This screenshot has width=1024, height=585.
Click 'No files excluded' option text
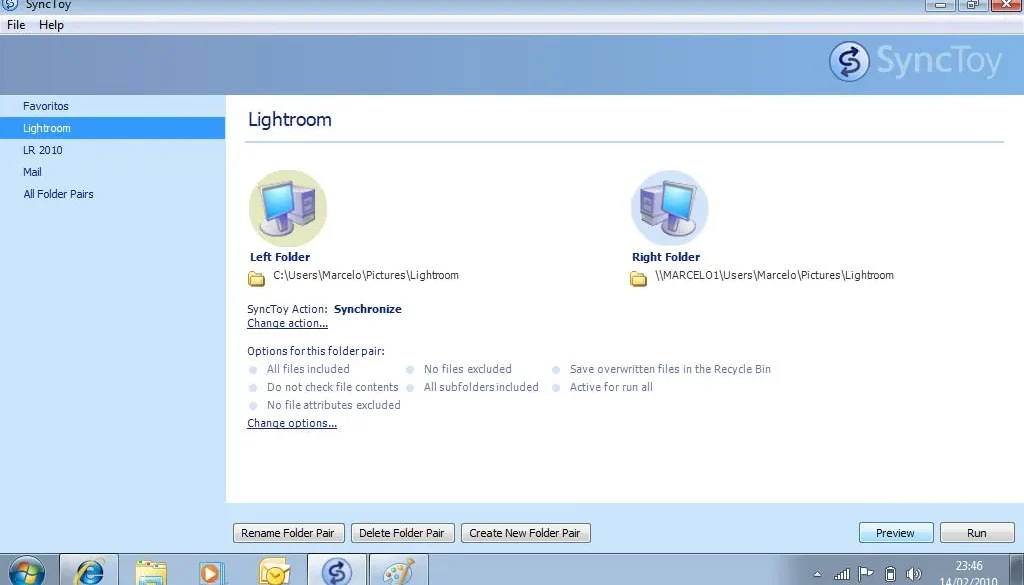468,369
